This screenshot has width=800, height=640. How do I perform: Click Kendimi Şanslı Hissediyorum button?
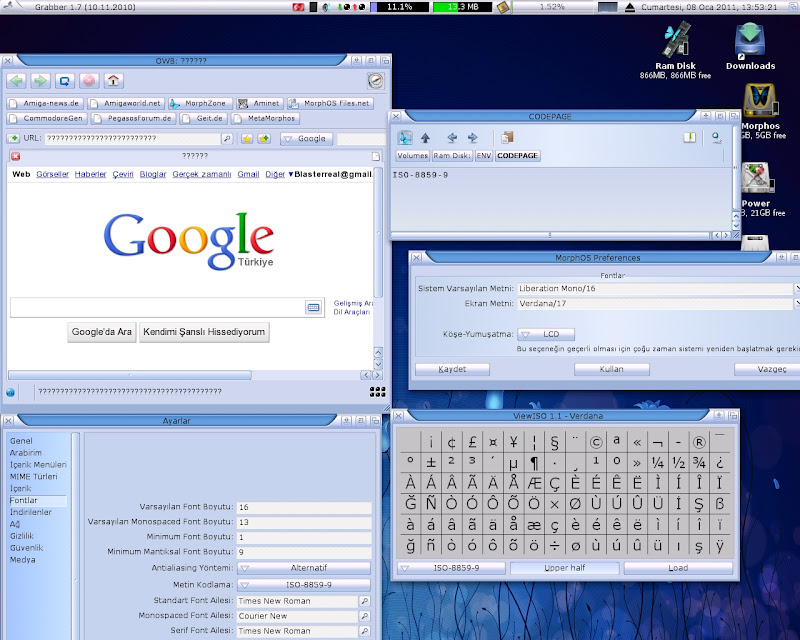[x=204, y=332]
